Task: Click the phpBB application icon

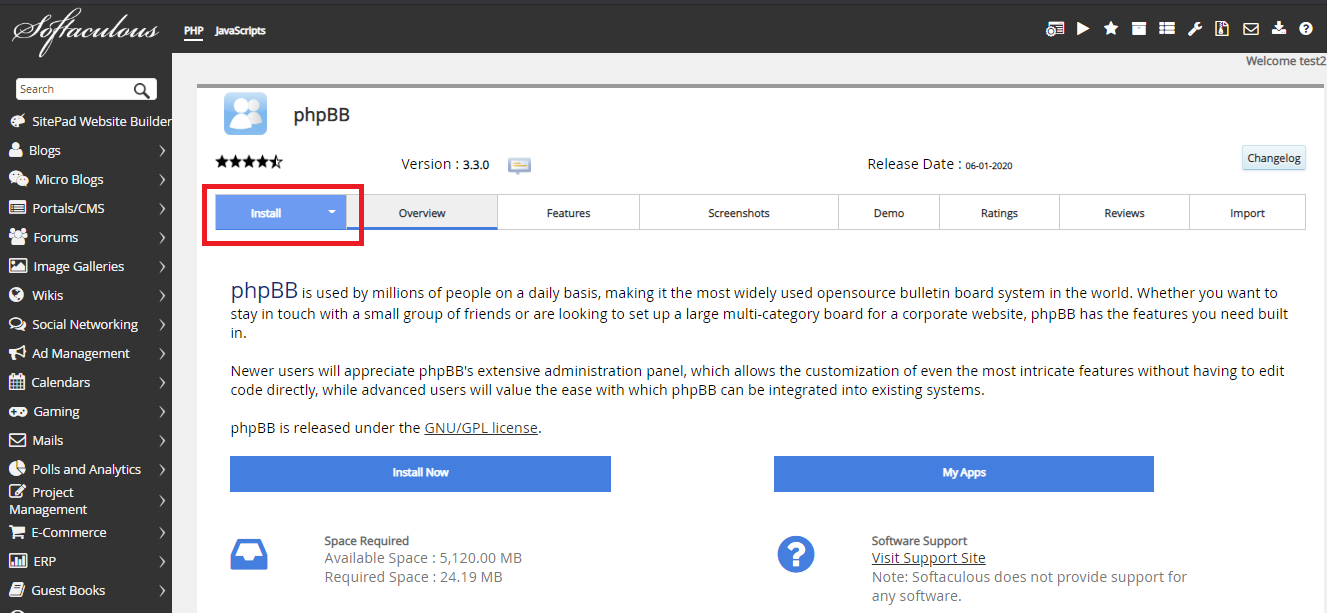Action: pos(245,114)
